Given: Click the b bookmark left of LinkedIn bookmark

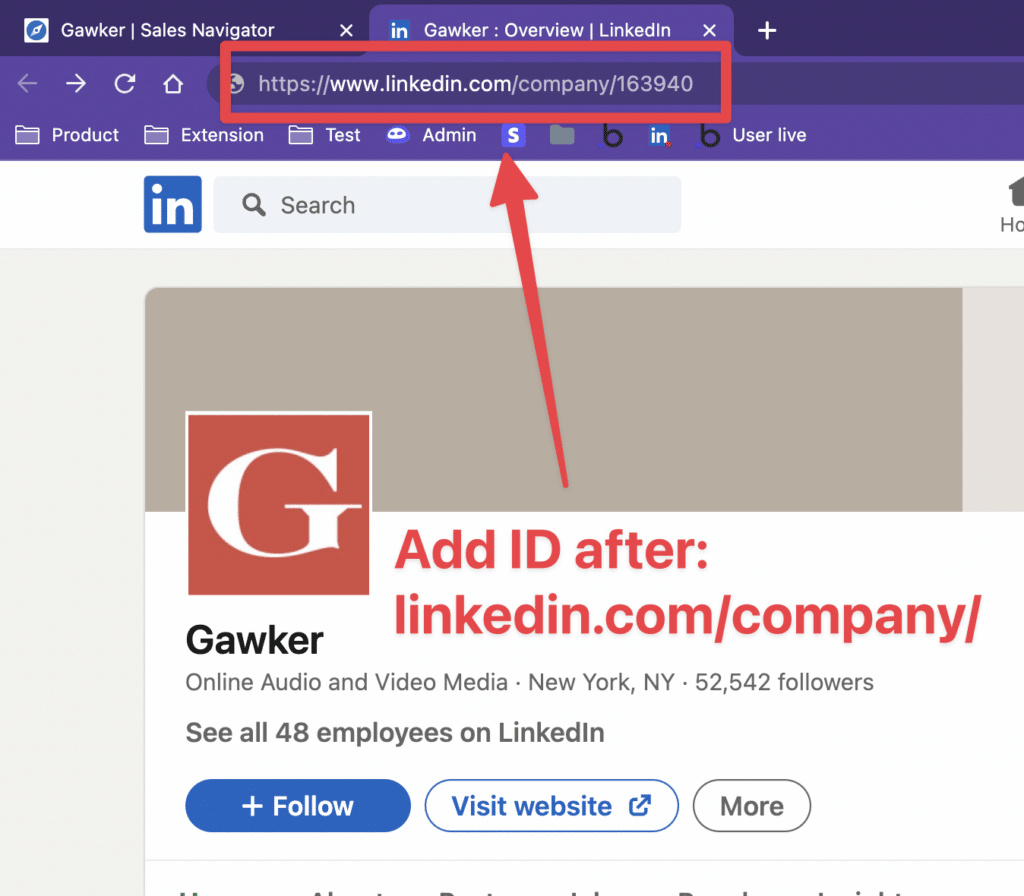Looking at the screenshot, I should (611, 135).
